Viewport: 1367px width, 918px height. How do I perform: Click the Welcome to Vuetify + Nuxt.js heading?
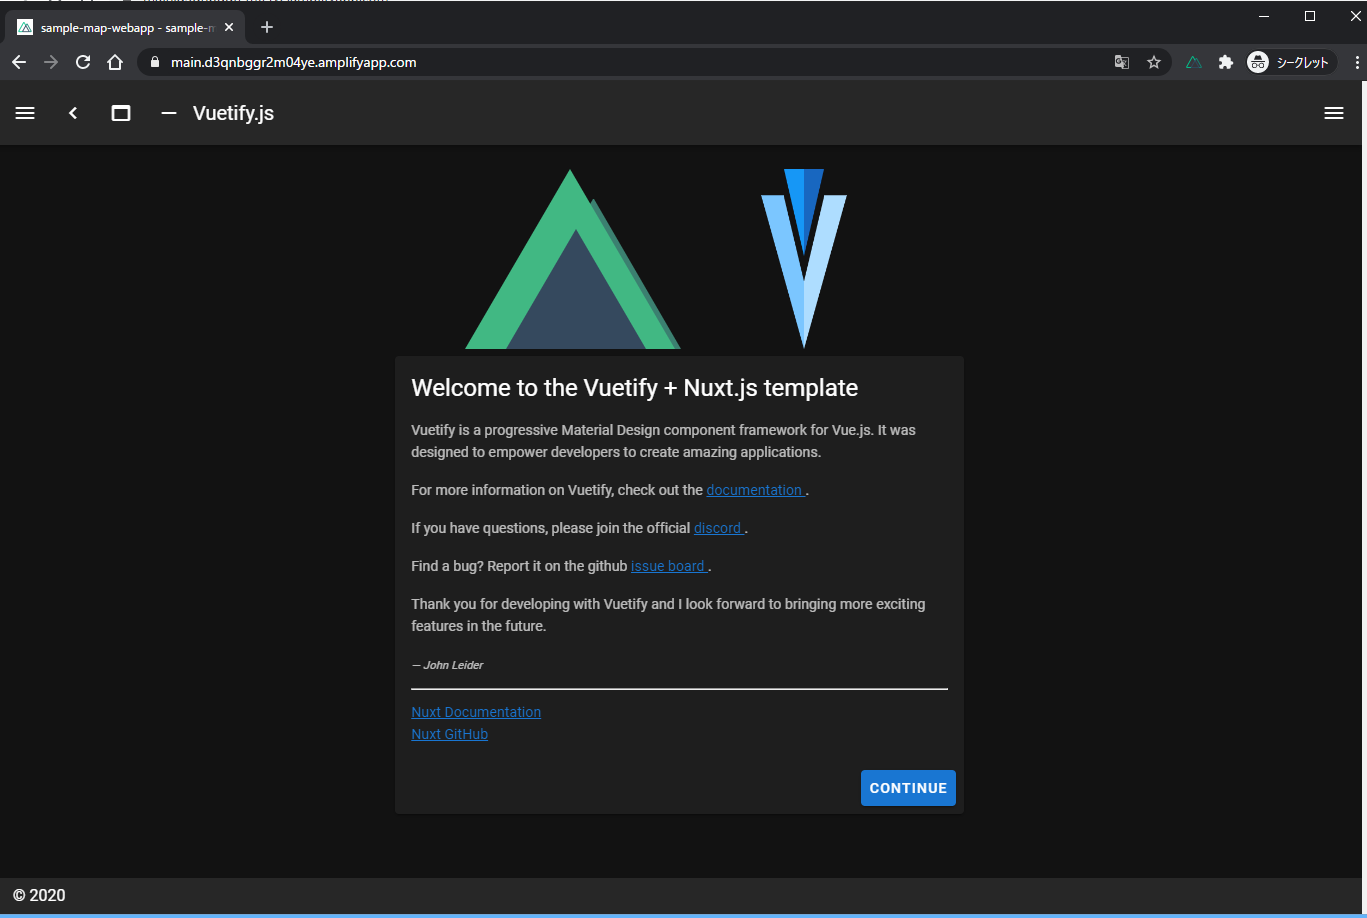click(x=634, y=388)
